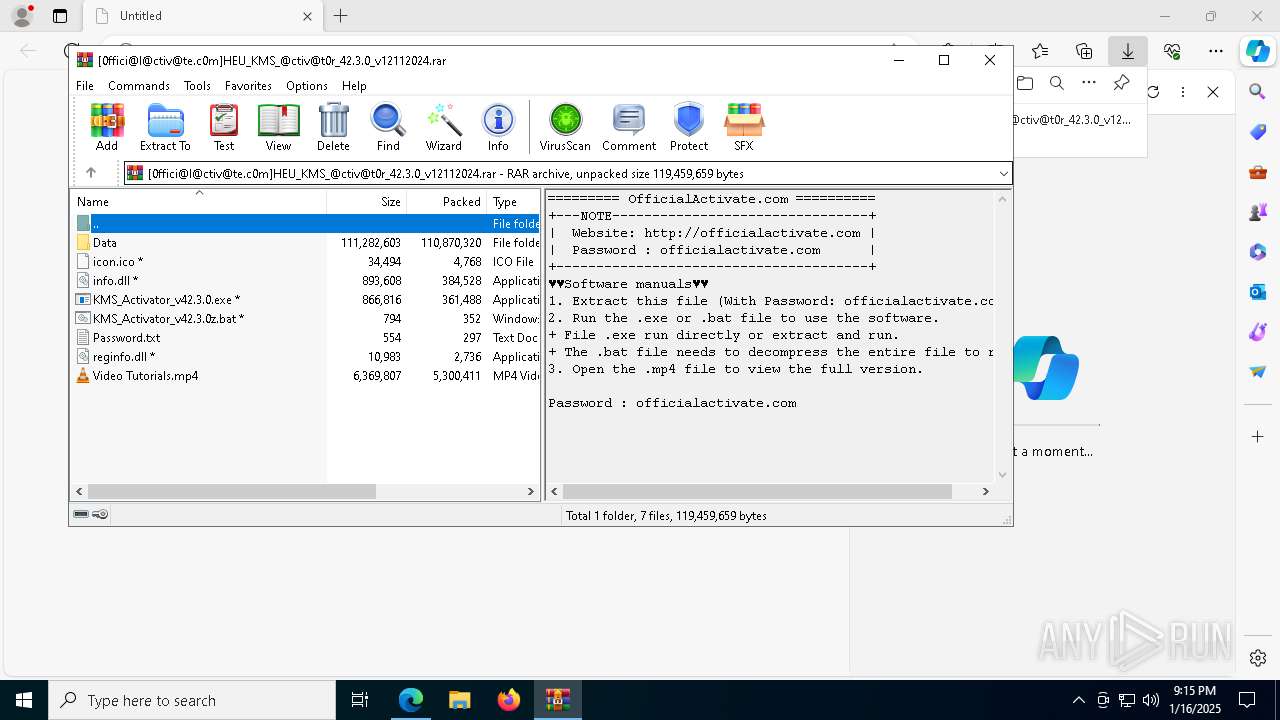Open Edge Collections icon
1280x720 pixels.
pos(1084,51)
